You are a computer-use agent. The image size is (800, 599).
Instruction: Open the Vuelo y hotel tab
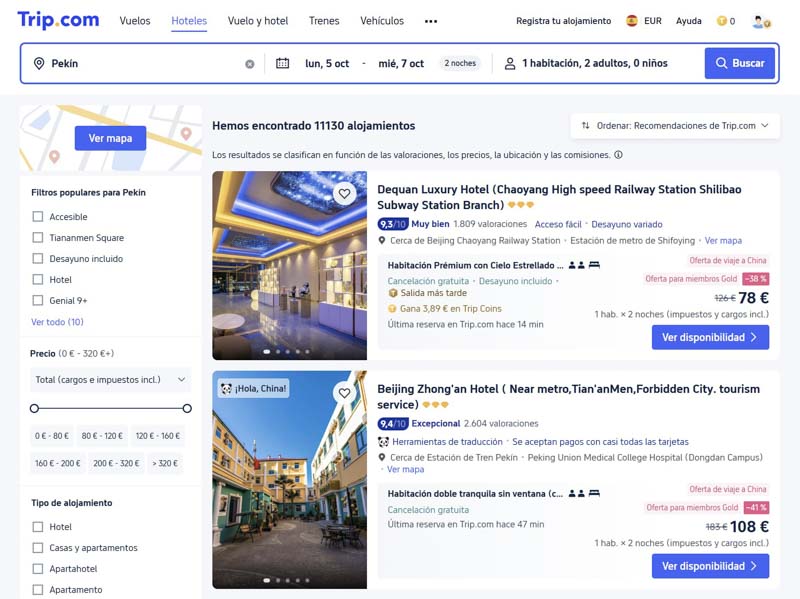[258, 21]
